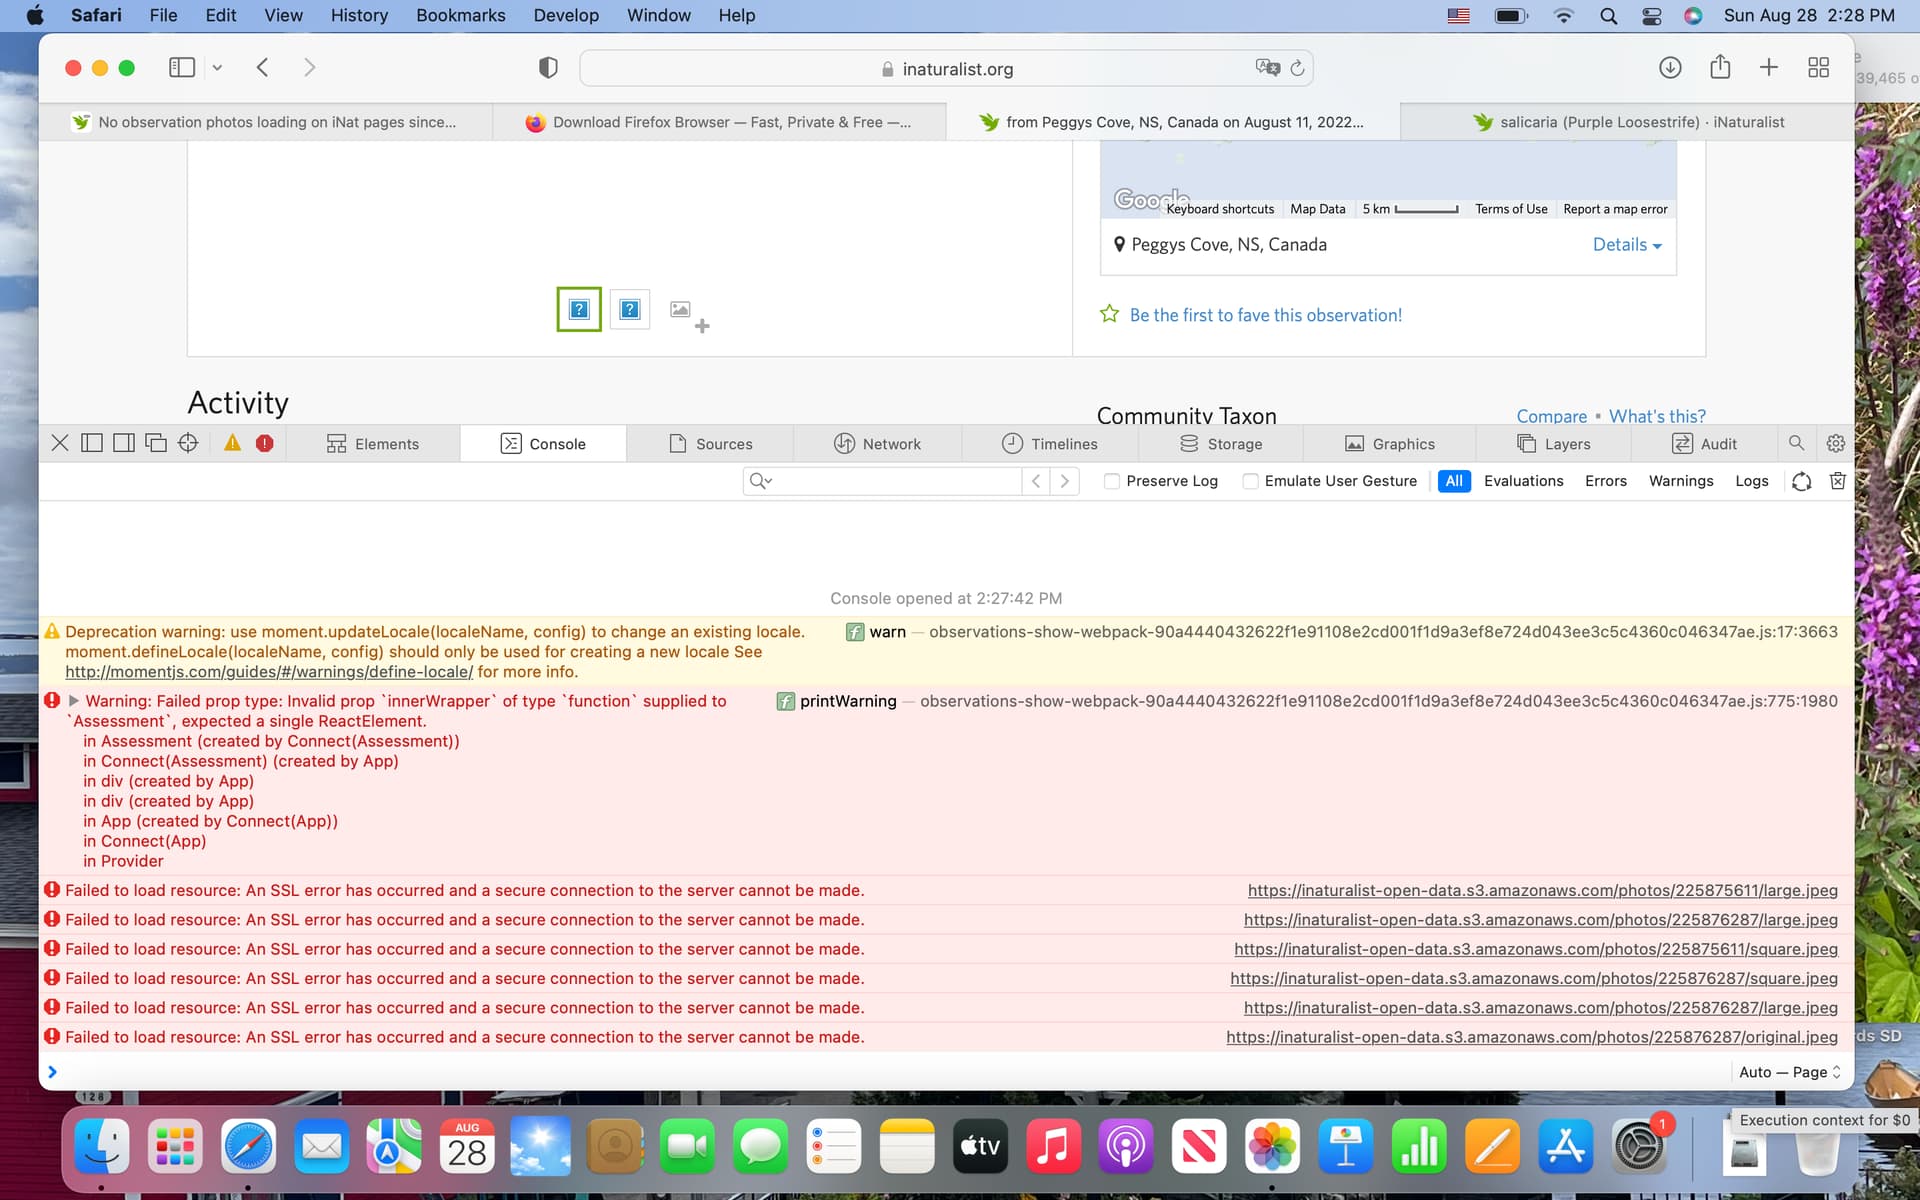Open inspector search magnifier
This screenshot has height=1200, width=1920.
point(1796,443)
